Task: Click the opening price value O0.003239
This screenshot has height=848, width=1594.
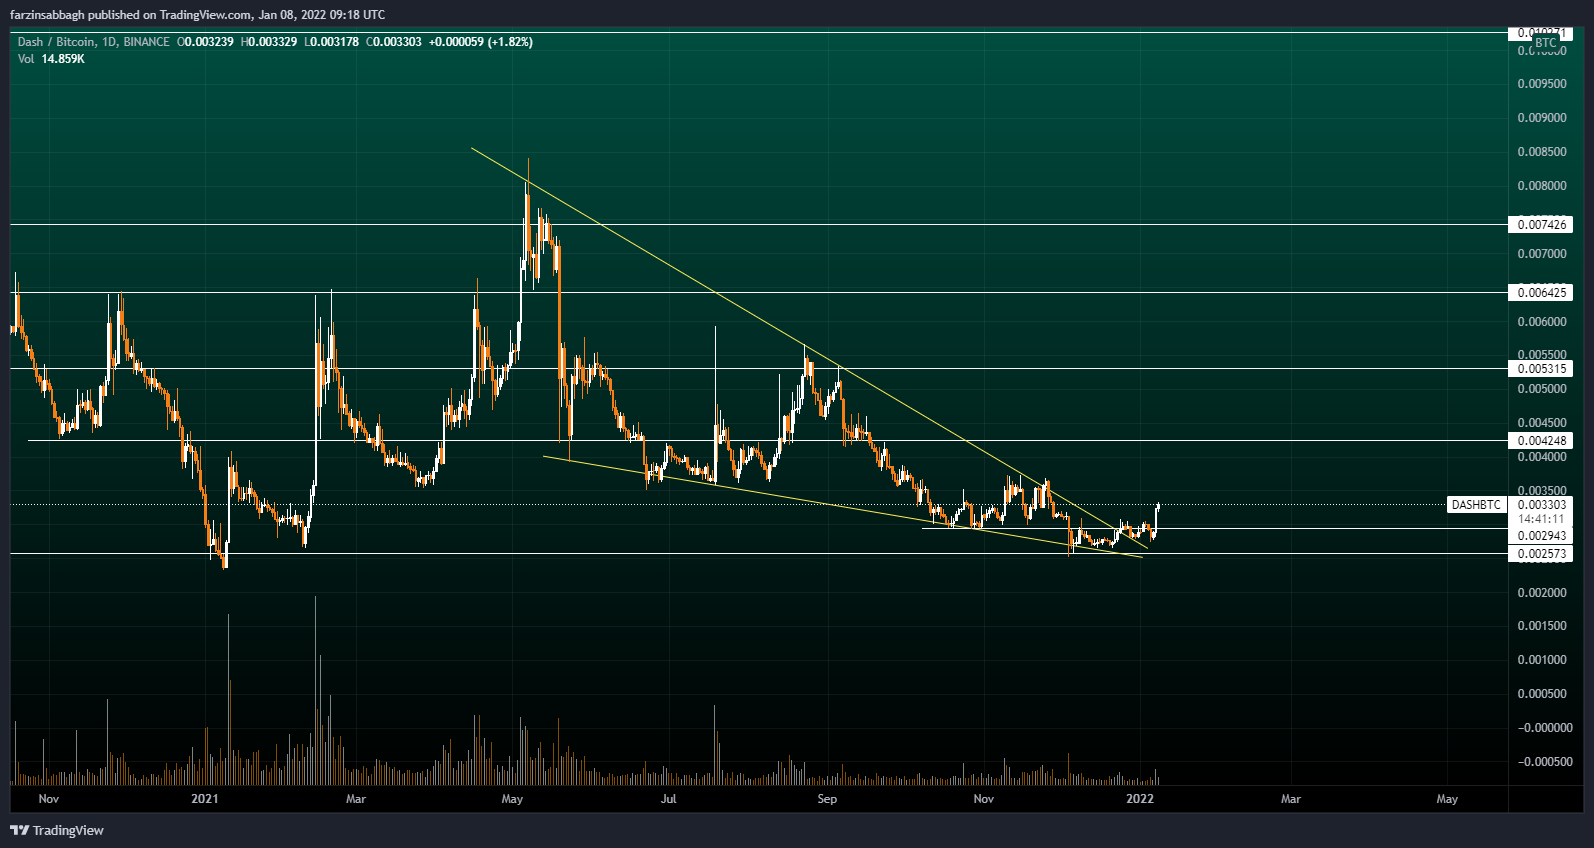Action: point(205,42)
